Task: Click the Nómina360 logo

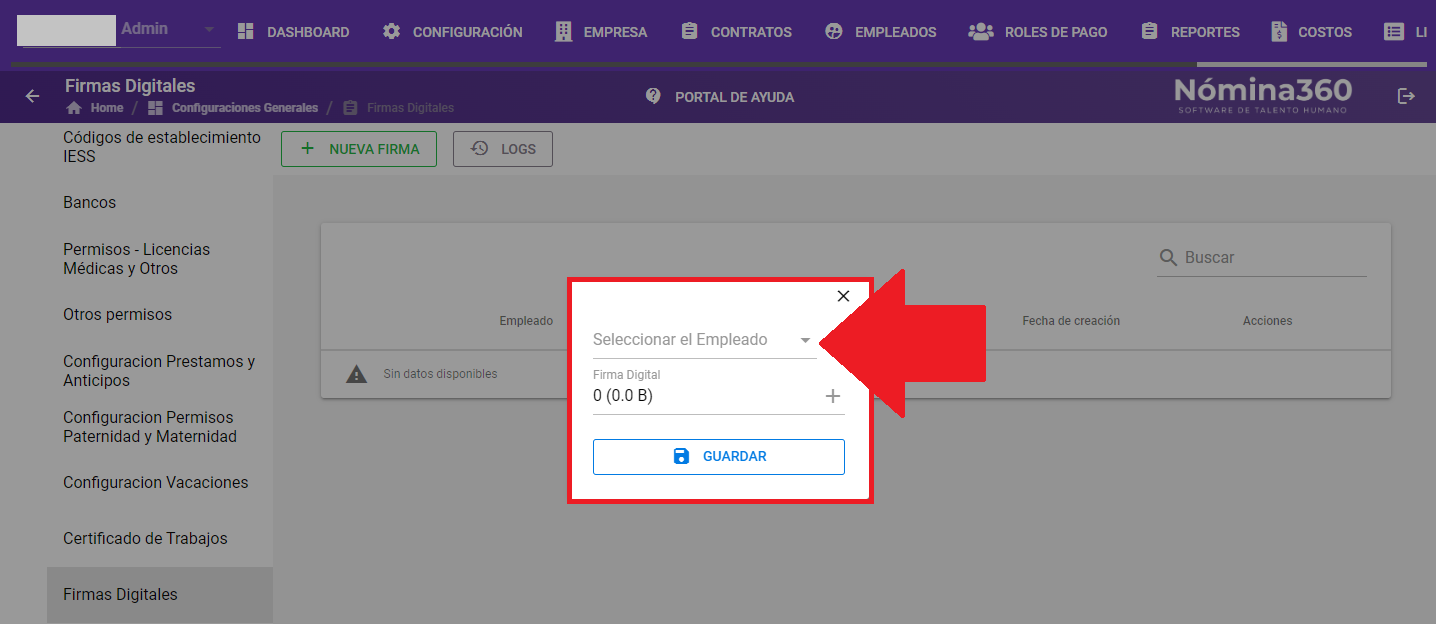Action: click(1263, 95)
